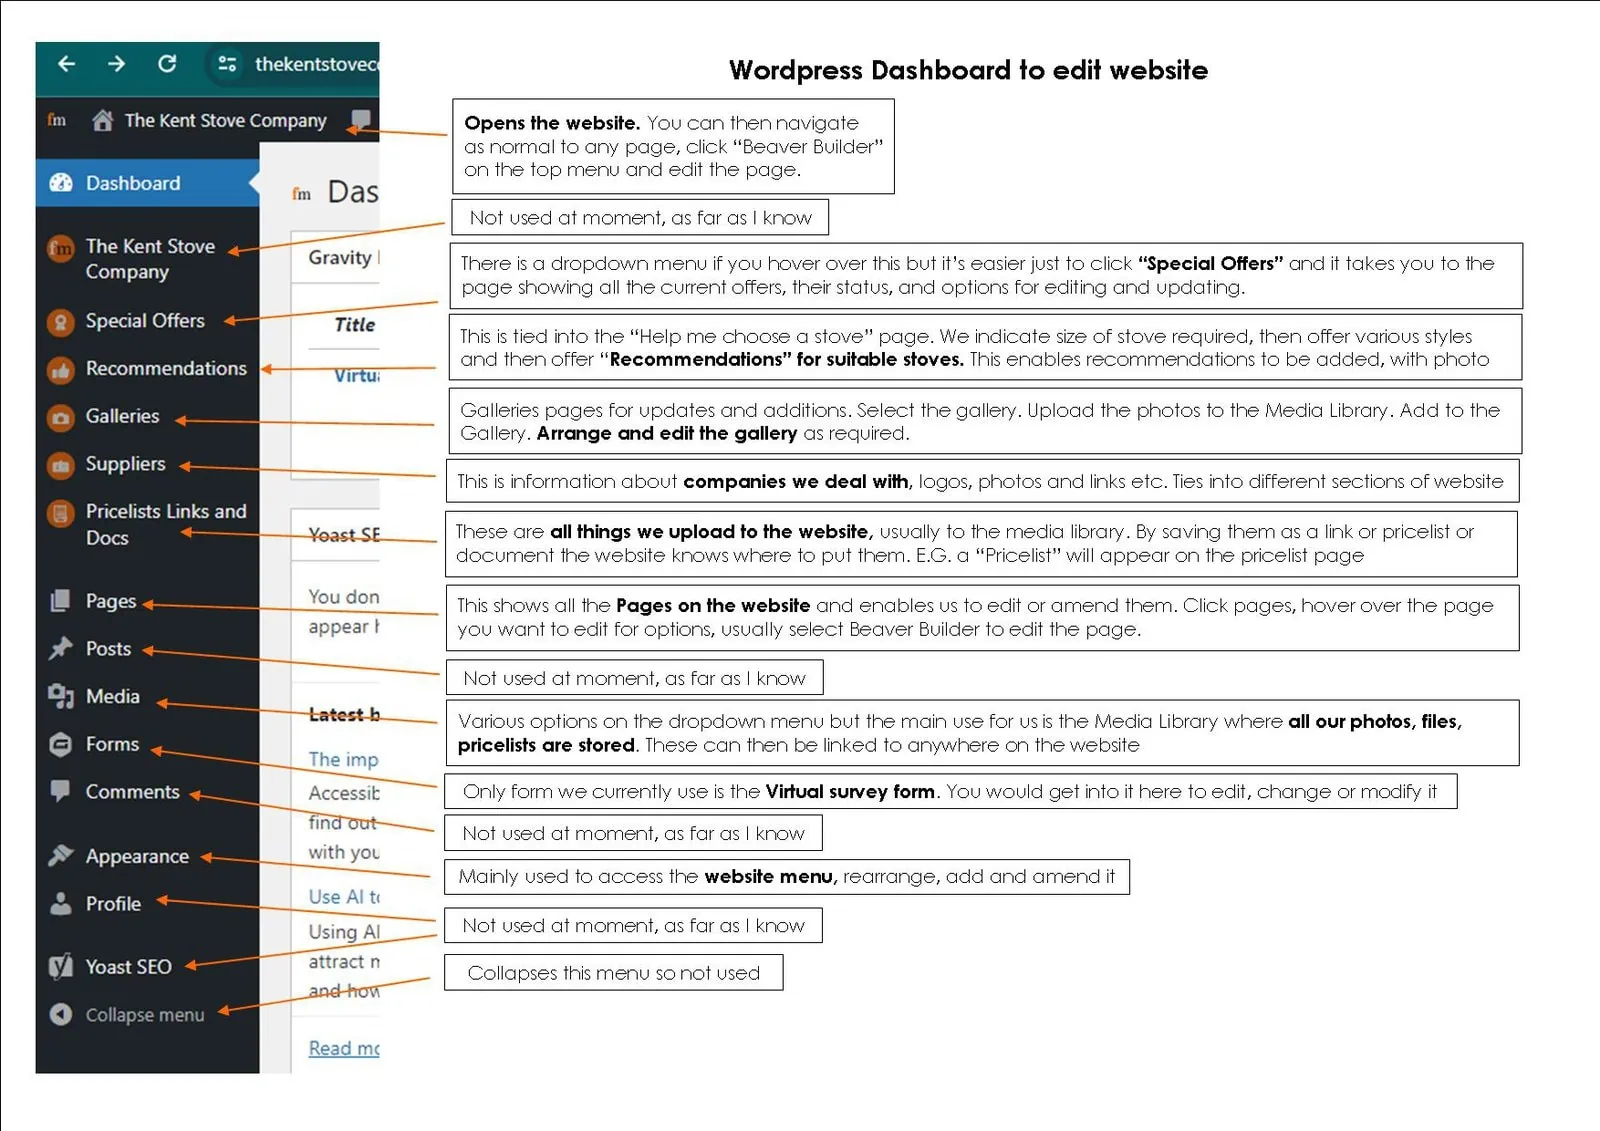The width and height of the screenshot is (1600, 1131).
Task: Click the Forms icon
Action: [61, 744]
